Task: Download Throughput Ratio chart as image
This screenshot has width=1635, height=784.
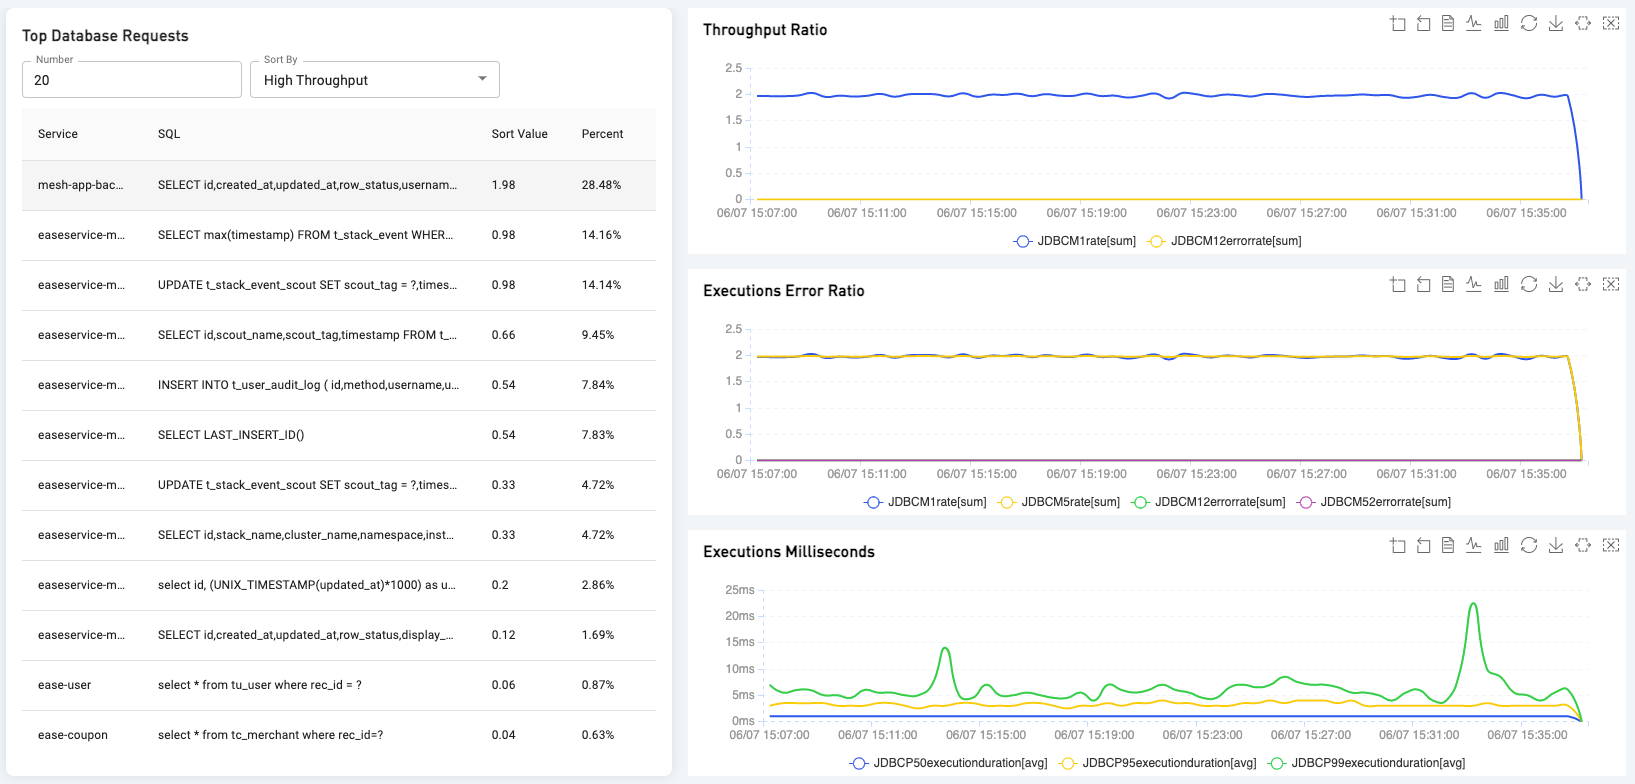Action: pos(1556,23)
